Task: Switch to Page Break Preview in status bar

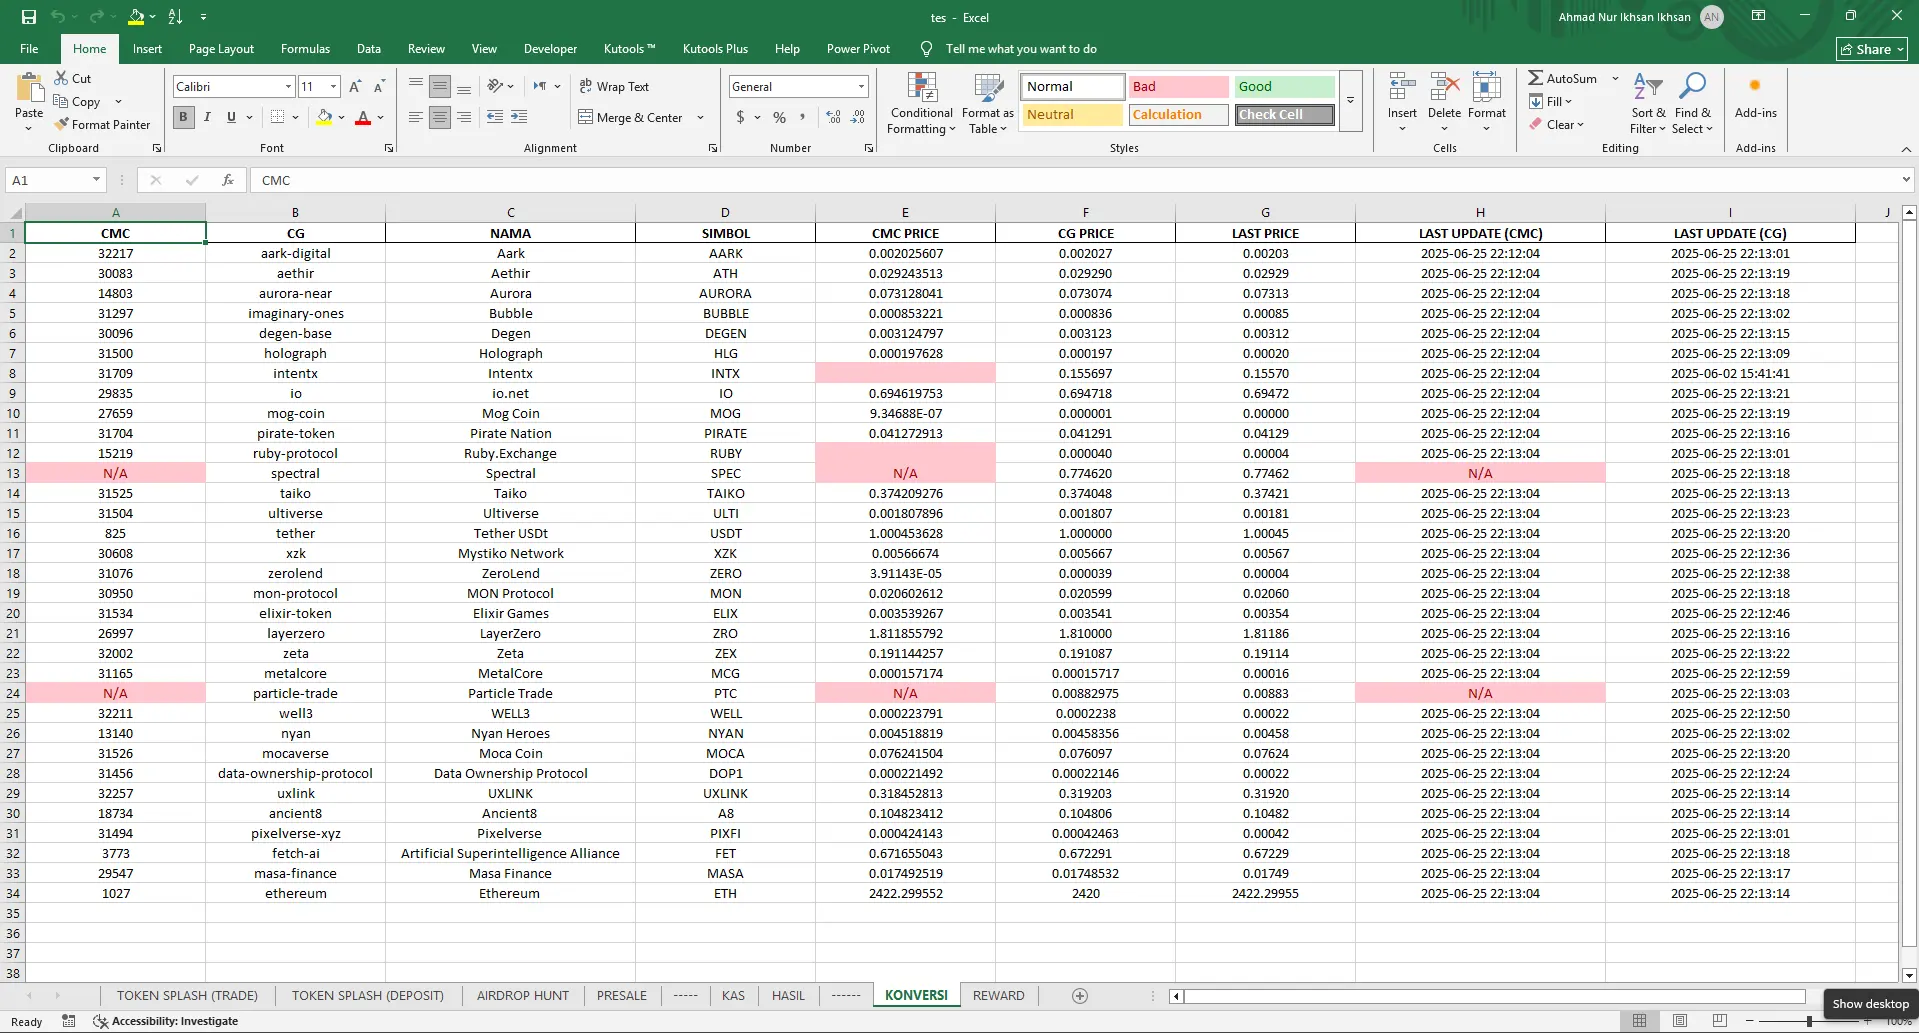Action: click(1720, 1021)
